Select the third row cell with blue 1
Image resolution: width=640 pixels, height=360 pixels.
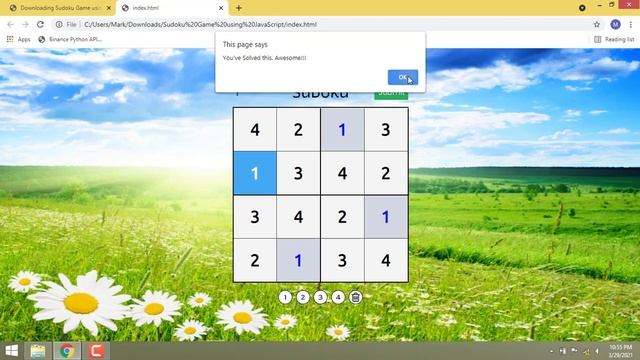pos(386,217)
